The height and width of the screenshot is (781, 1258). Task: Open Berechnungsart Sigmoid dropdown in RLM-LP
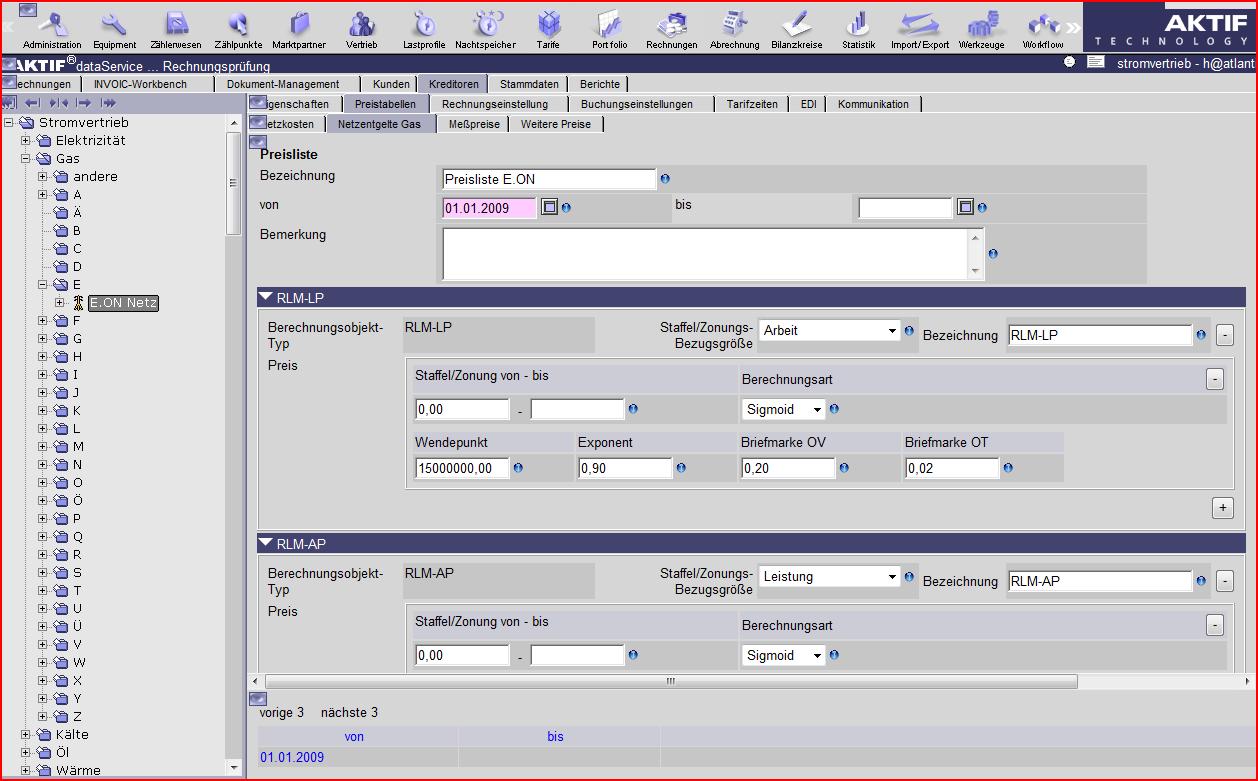[x=784, y=409]
